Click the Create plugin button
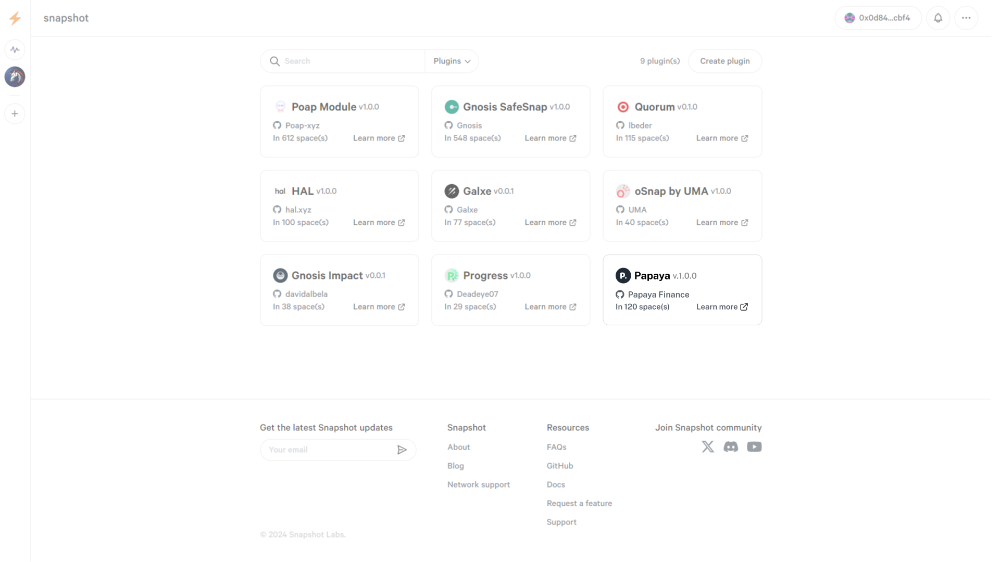The height and width of the screenshot is (562, 1000). click(x=725, y=61)
